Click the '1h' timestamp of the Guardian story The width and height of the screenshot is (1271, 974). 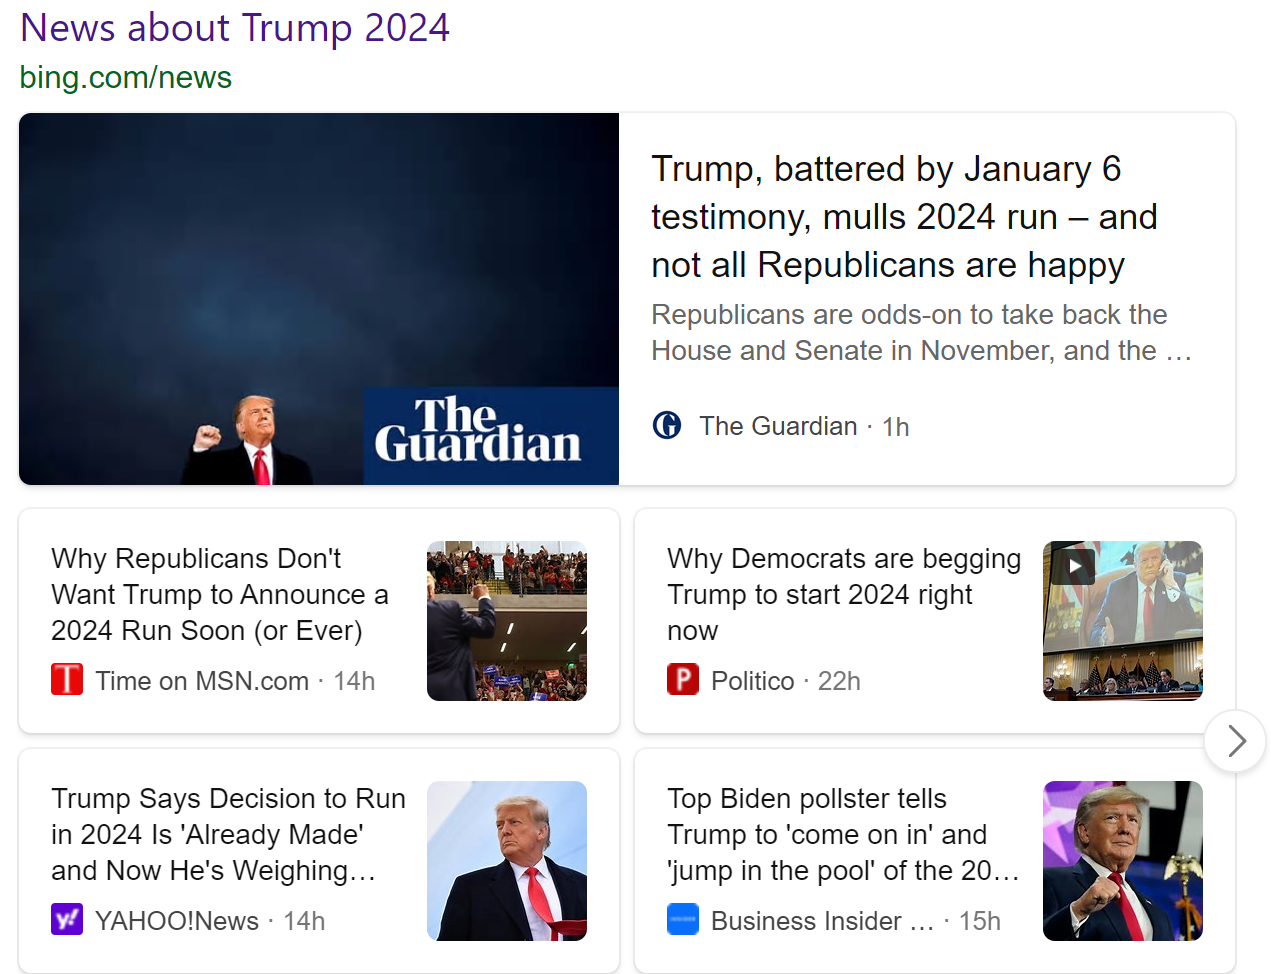click(x=896, y=427)
